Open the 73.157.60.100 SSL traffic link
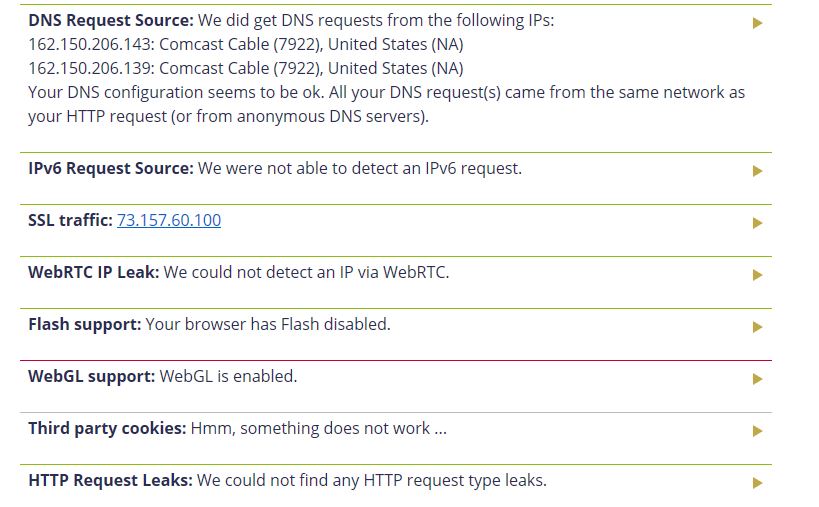Screen dimensions: 819x507 click(169, 220)
